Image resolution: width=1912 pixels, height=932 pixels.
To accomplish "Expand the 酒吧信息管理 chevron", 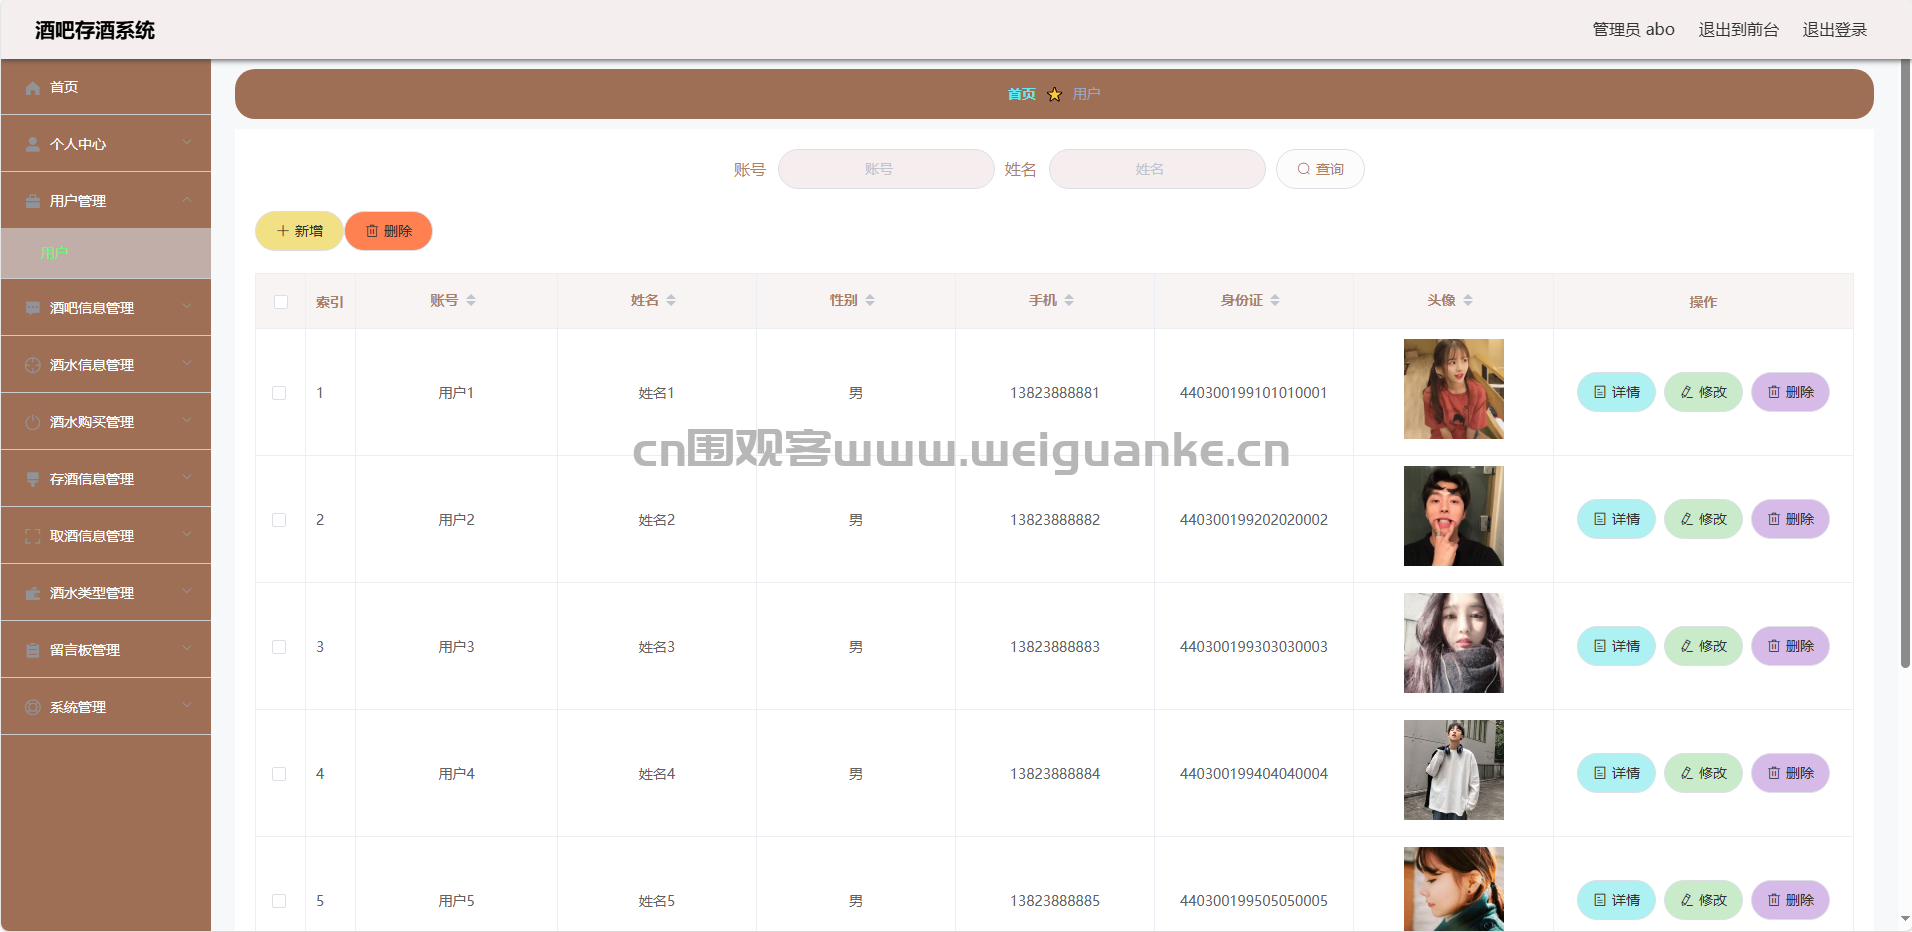I will pos(187,307).
